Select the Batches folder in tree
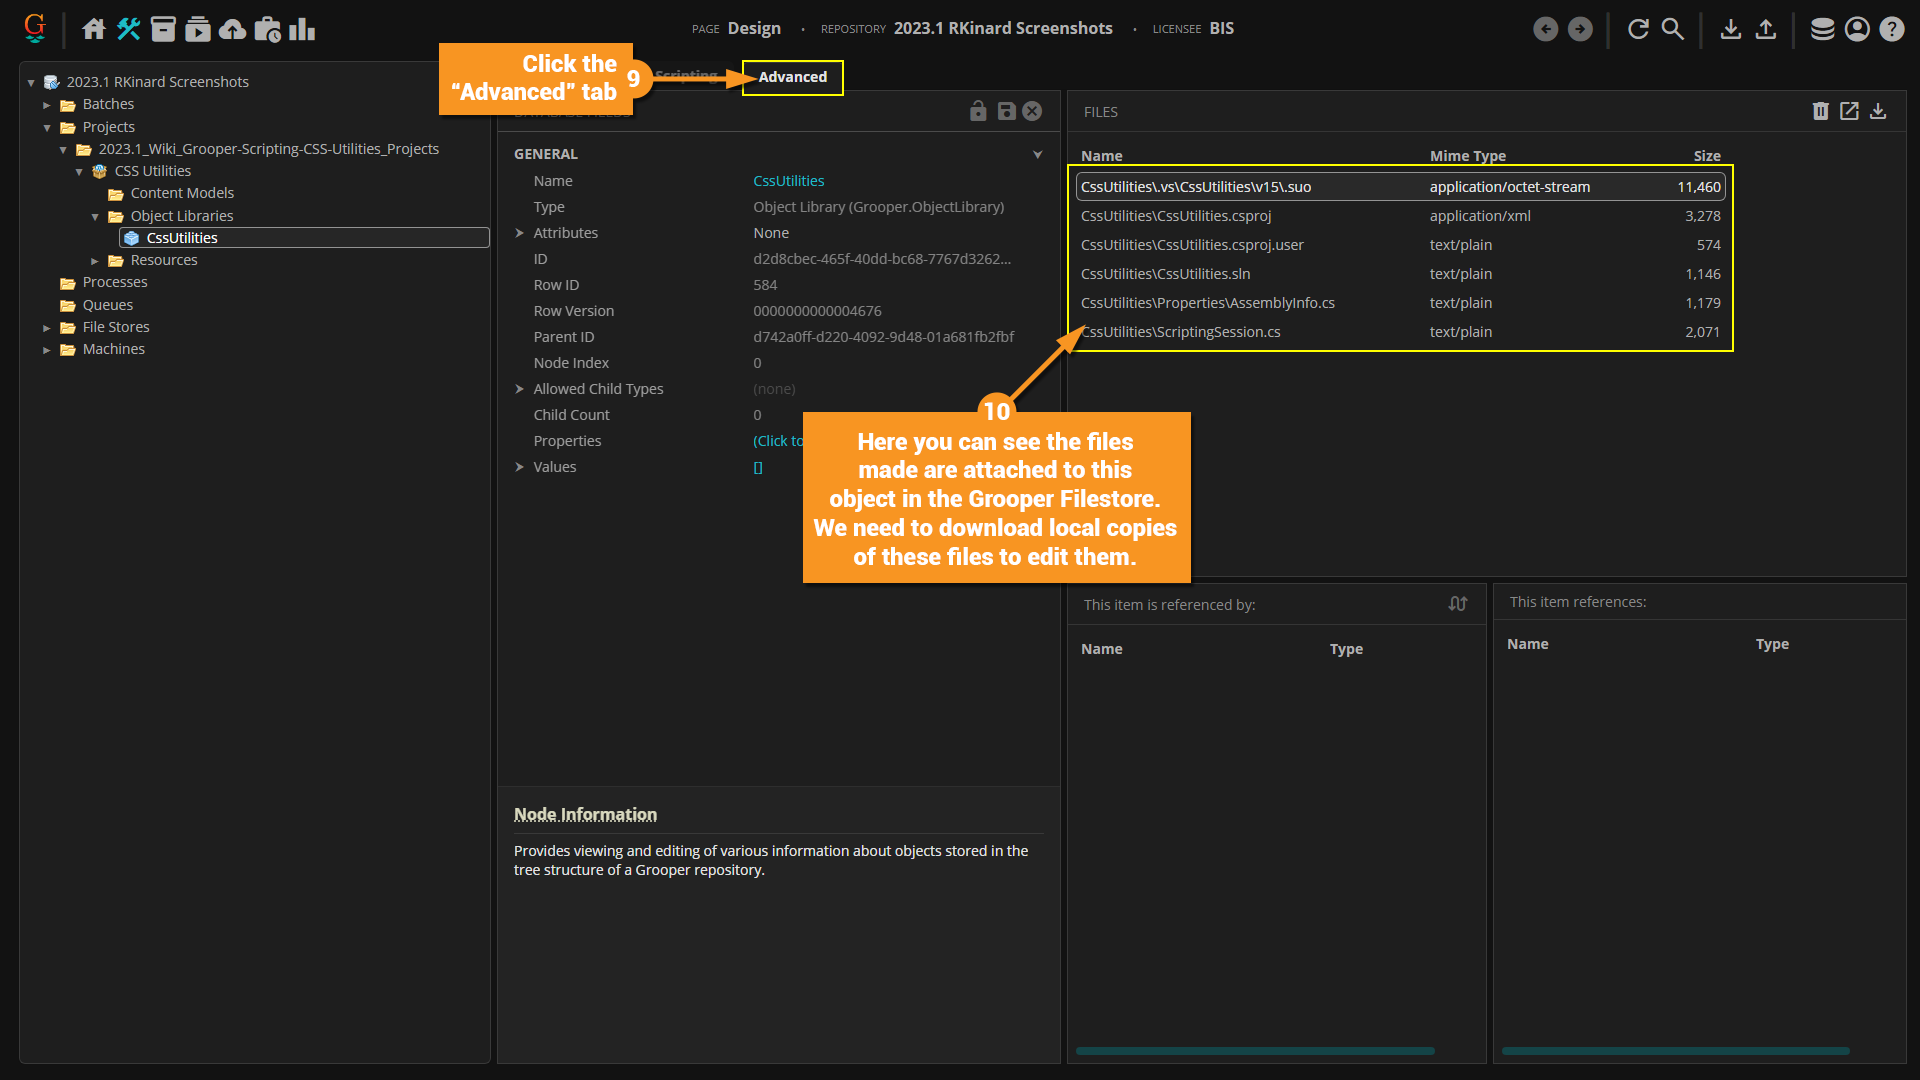Viewport: 1920px width, 1080px height. [x=108, y=104]
